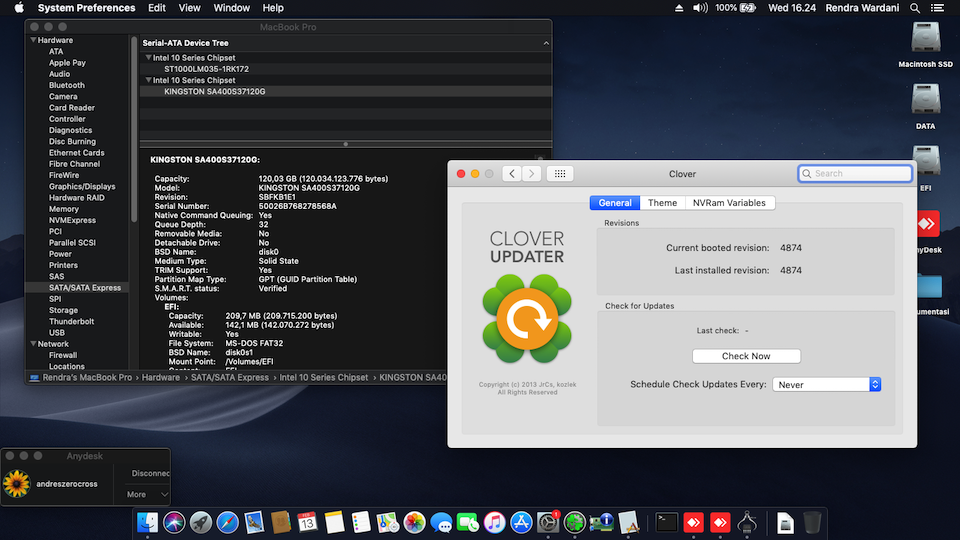The width and height of the screenshot is (960, 540).
Task: Click the eject icon in menu bar
Action: [679, 8]
